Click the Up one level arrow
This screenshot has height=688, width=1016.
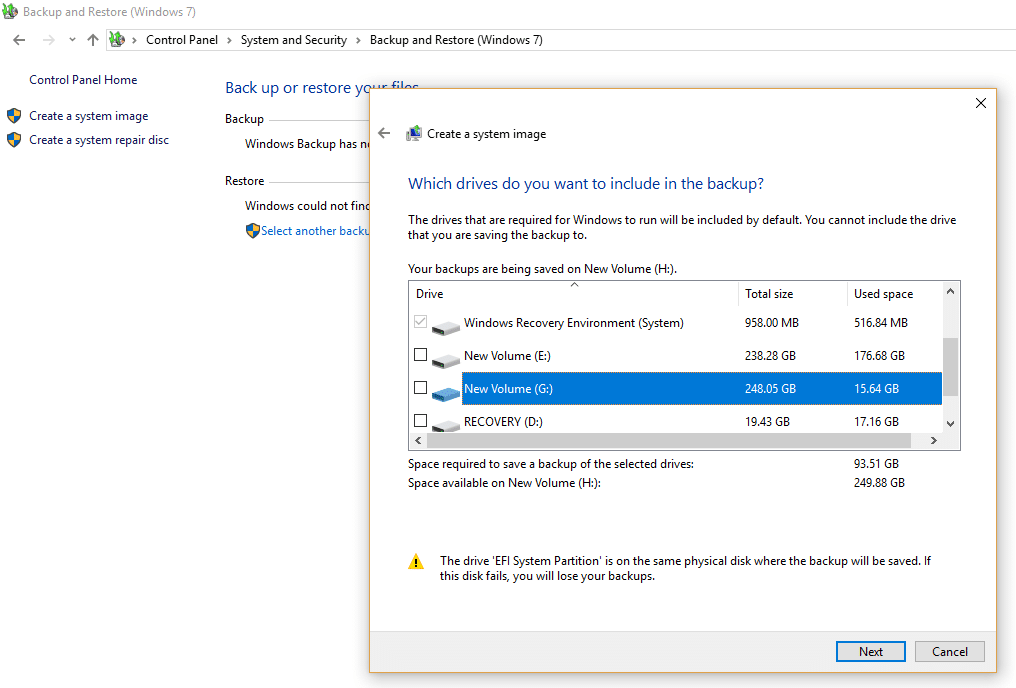click(93, 40)
